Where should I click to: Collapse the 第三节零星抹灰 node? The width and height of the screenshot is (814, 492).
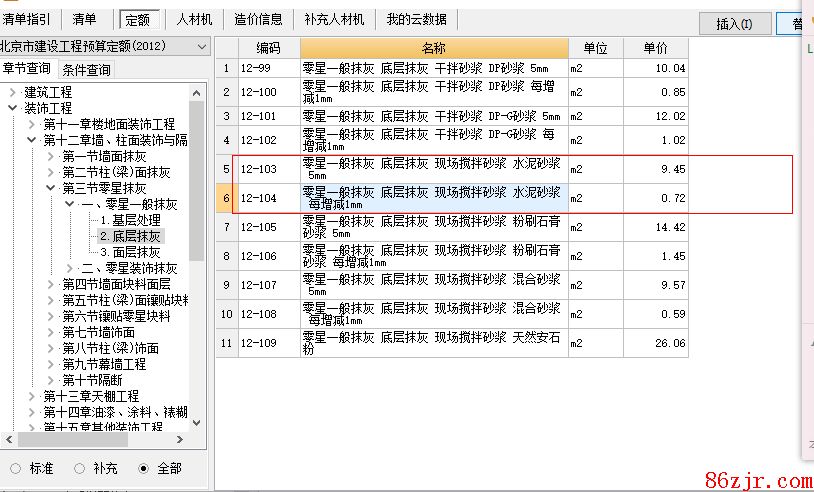point(51,188)
